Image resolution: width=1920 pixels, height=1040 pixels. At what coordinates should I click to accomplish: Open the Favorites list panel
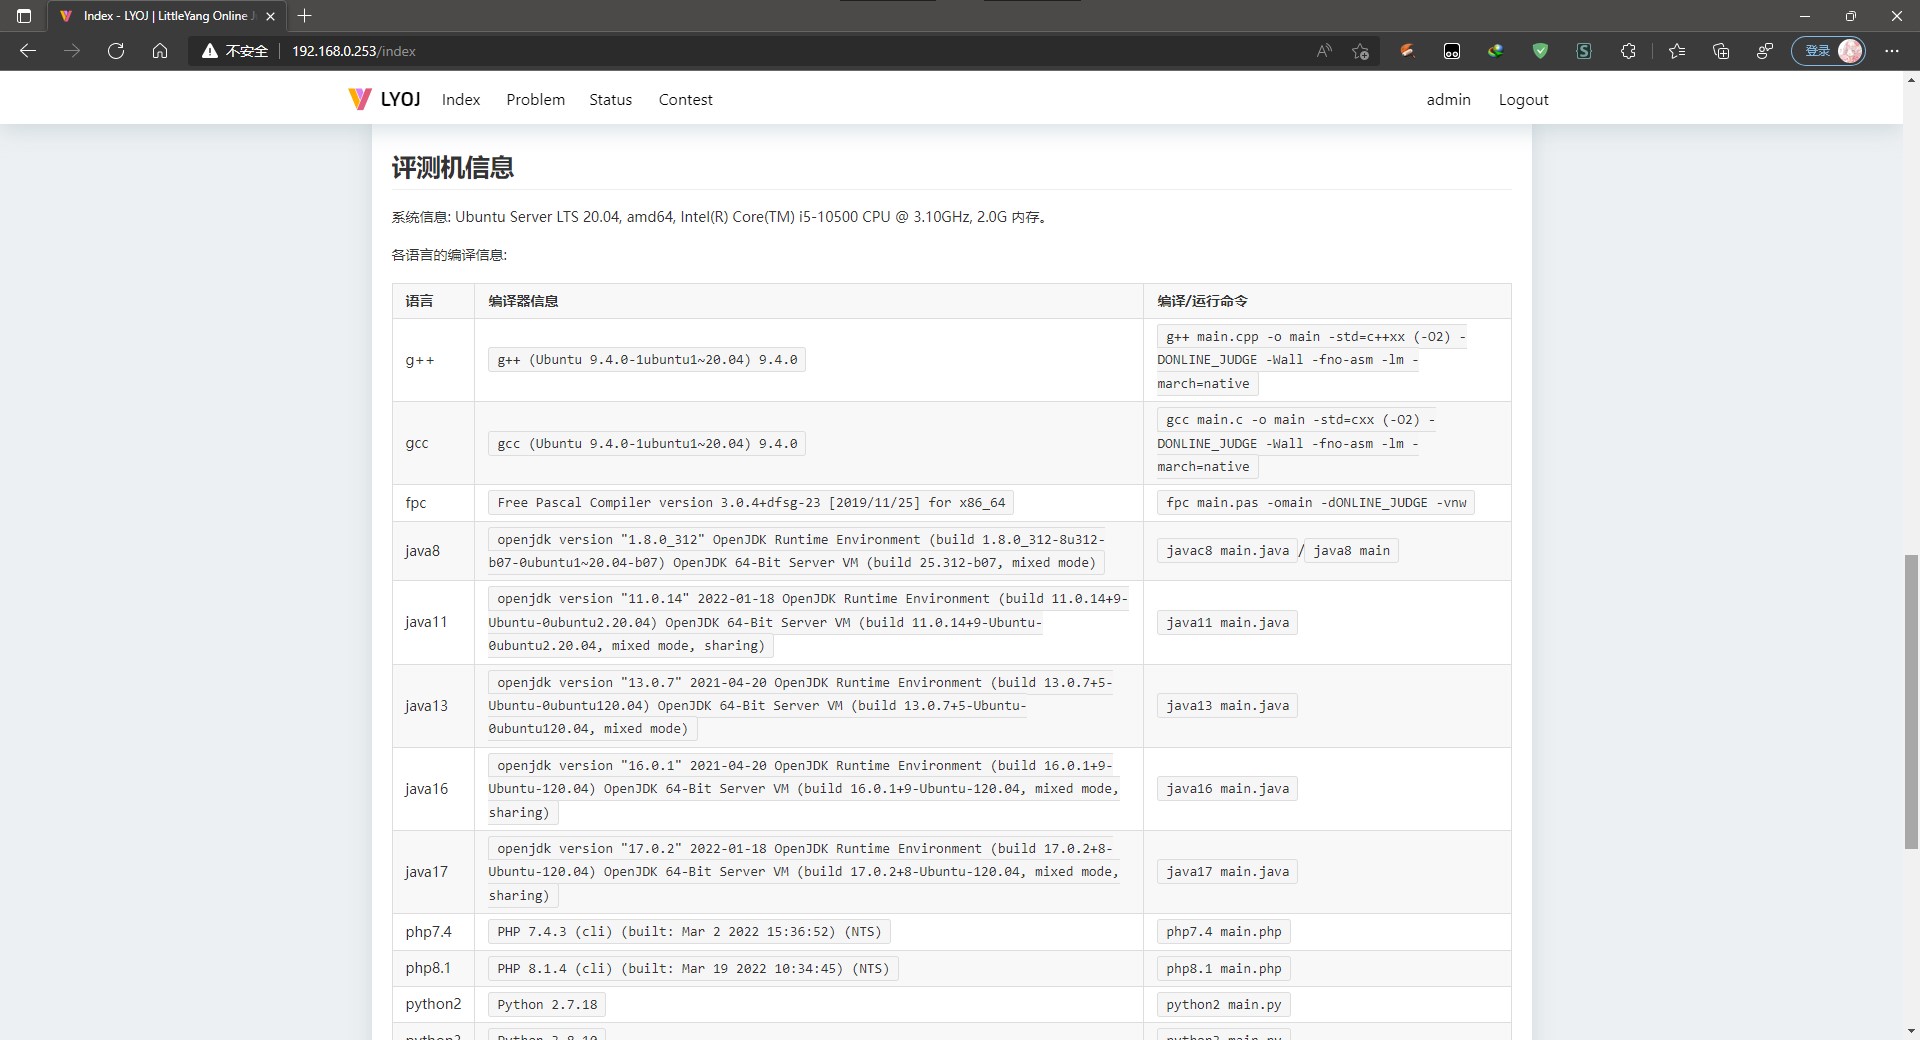[1677, 51]
